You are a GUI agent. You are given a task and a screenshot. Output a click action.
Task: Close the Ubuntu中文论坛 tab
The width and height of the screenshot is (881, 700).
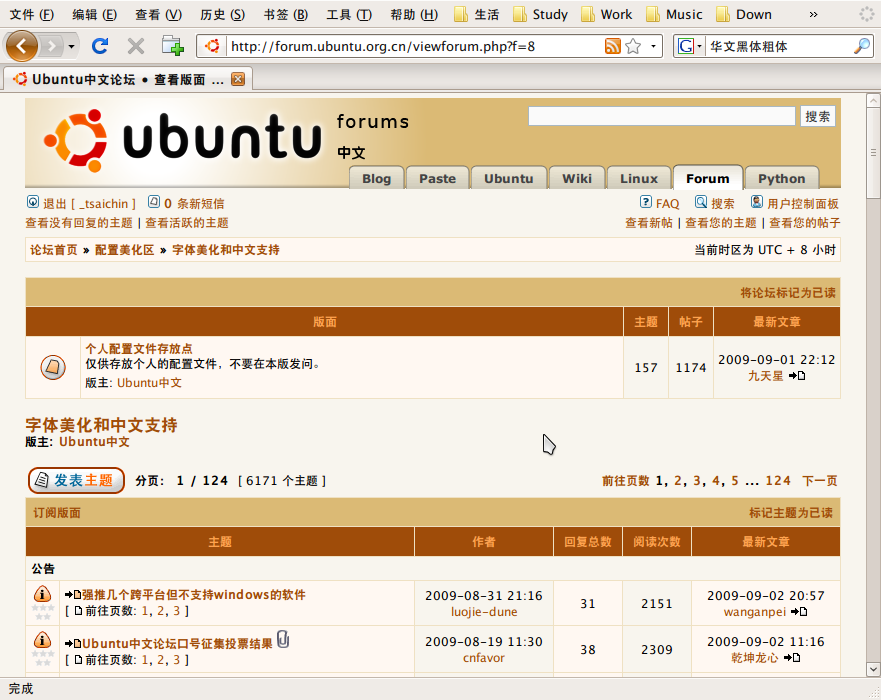click(x=238, y=79)
